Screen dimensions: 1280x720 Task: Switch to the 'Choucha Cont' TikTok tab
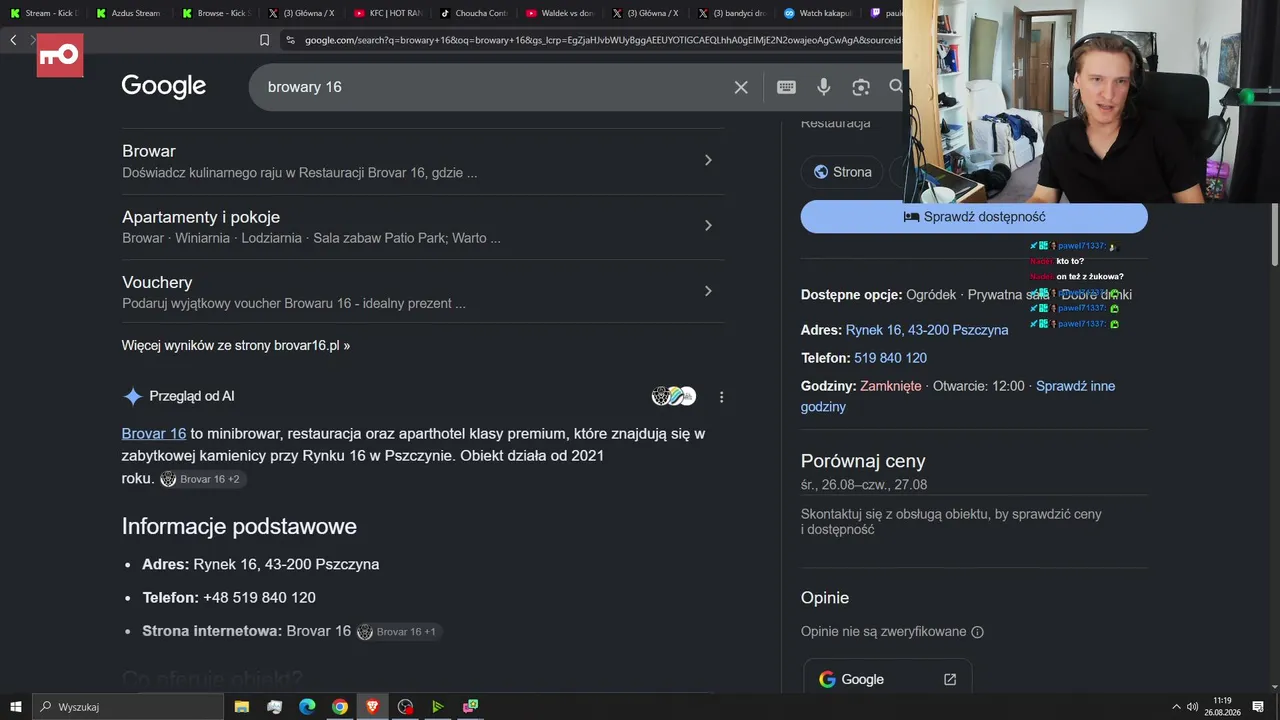(476, 13)
